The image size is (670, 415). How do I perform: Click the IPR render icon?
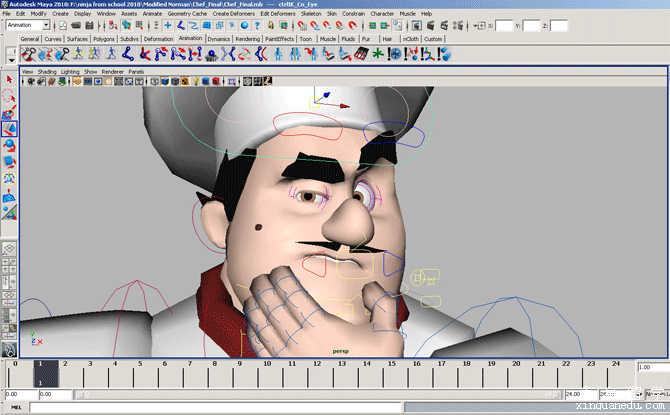(444, 26)
